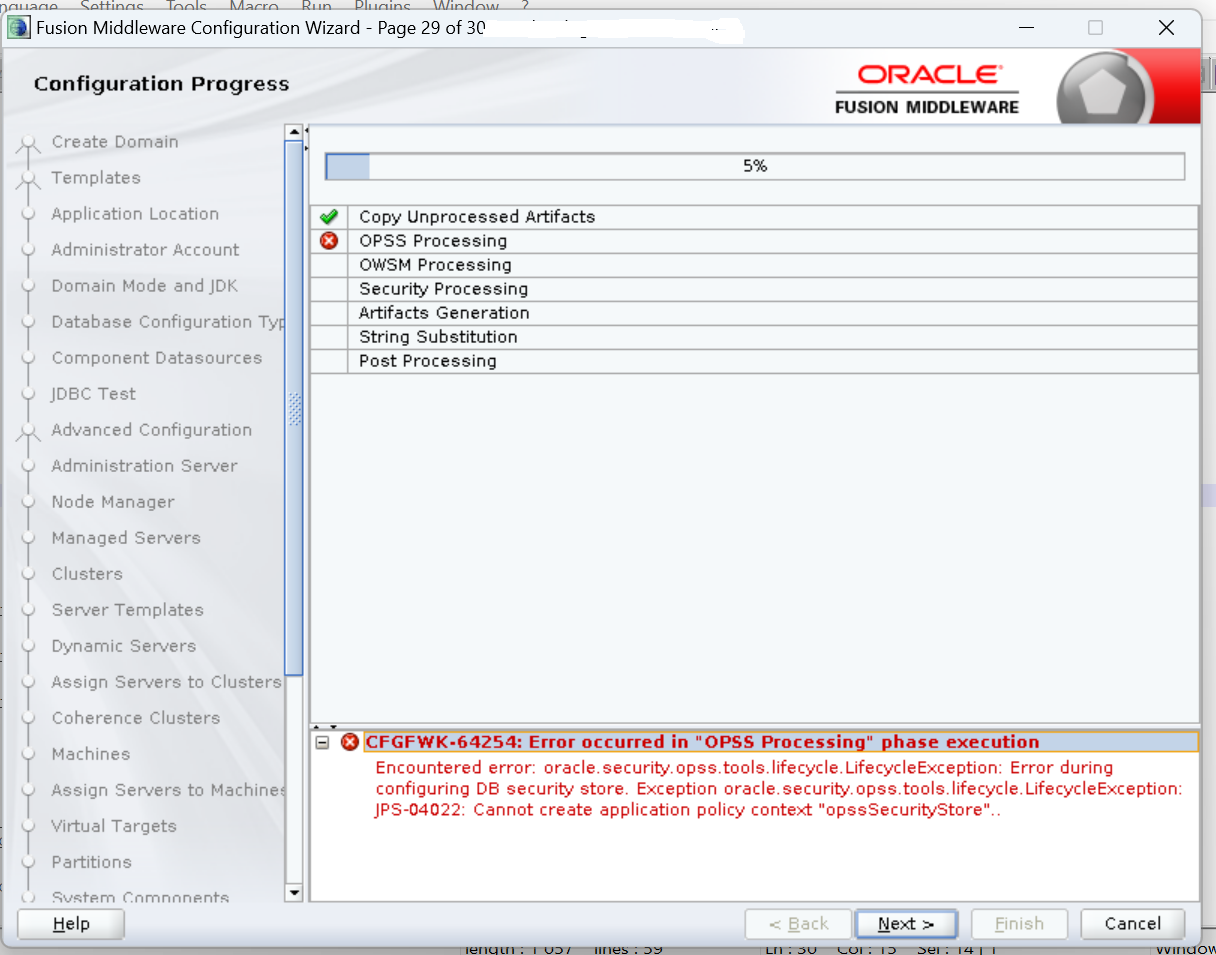1216x955 pixels.
Task: Click the split pane collapse arrows above the message area
Action: [326, 727]
